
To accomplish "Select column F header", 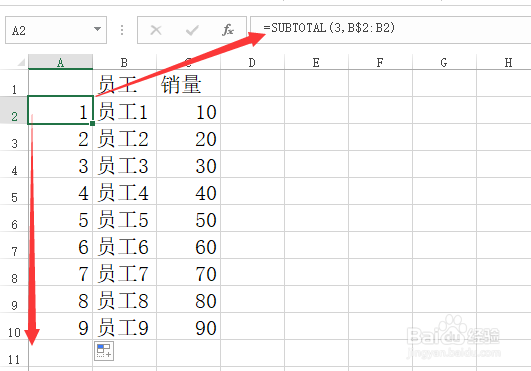I will [x=380, y=62].
